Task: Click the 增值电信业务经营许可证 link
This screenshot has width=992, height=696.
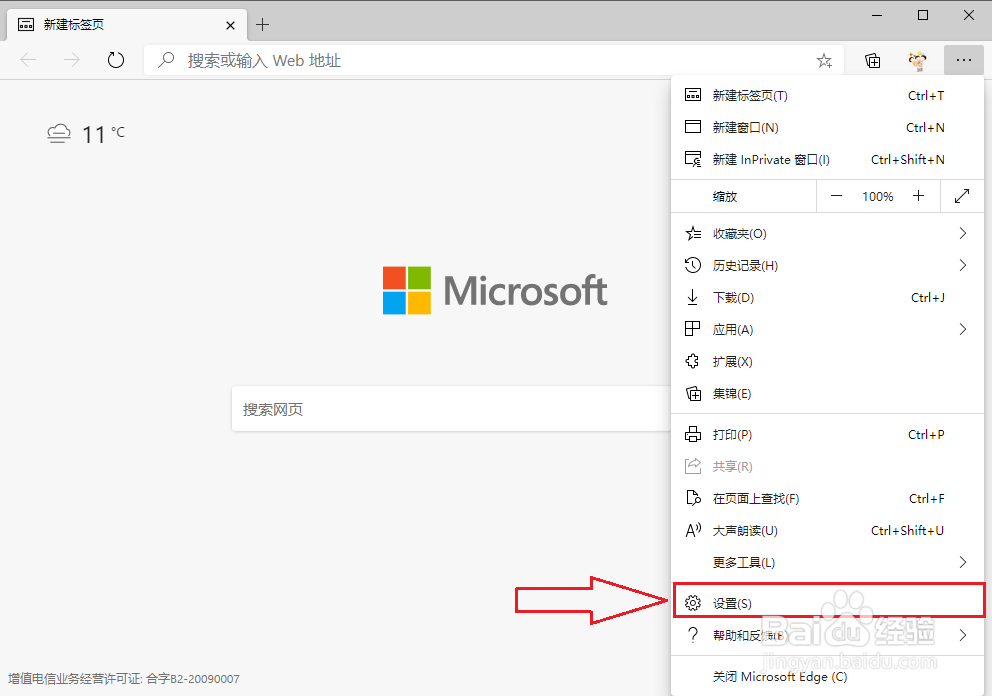Action: coord(124,679)
